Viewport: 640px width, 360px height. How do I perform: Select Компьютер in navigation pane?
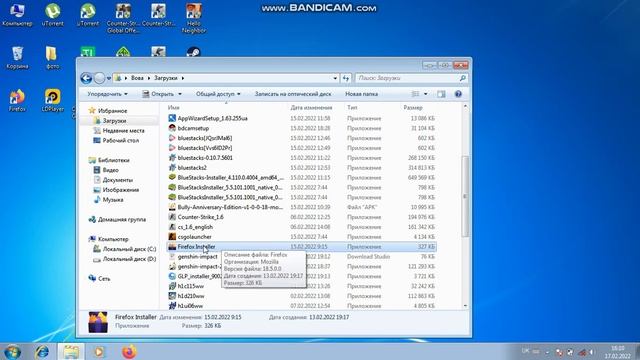coord(113,239)
